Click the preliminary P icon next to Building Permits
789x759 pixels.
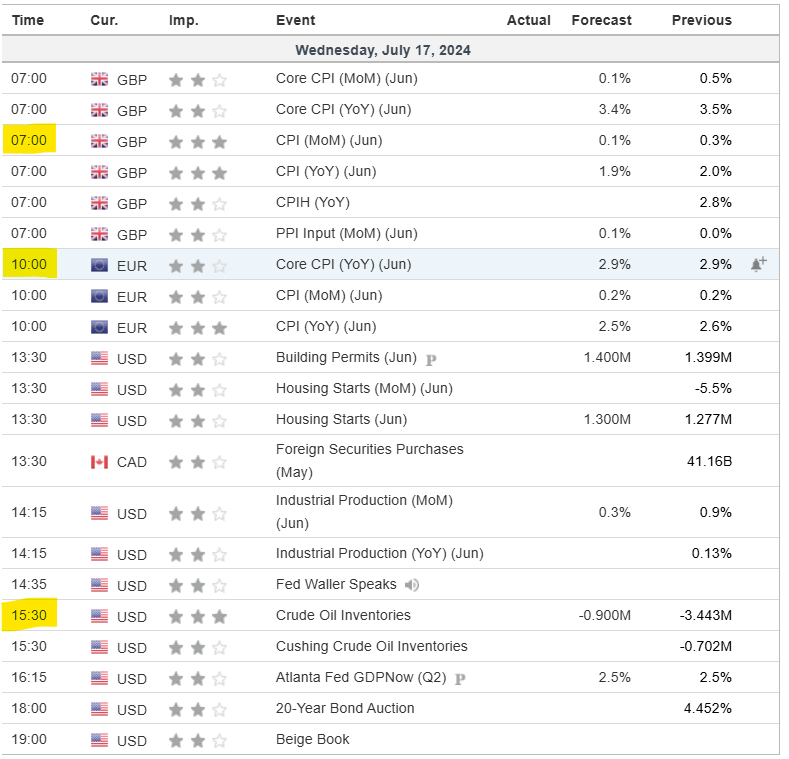point(431,358)
